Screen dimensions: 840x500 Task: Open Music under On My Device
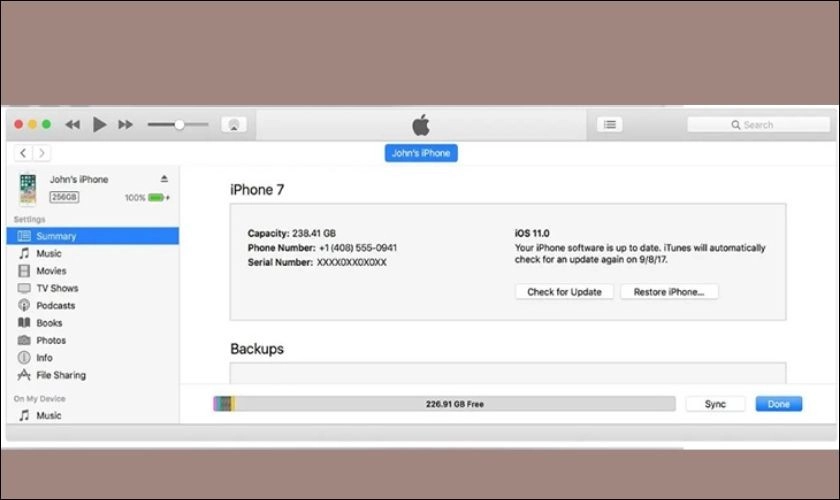(x=93, y=415)
